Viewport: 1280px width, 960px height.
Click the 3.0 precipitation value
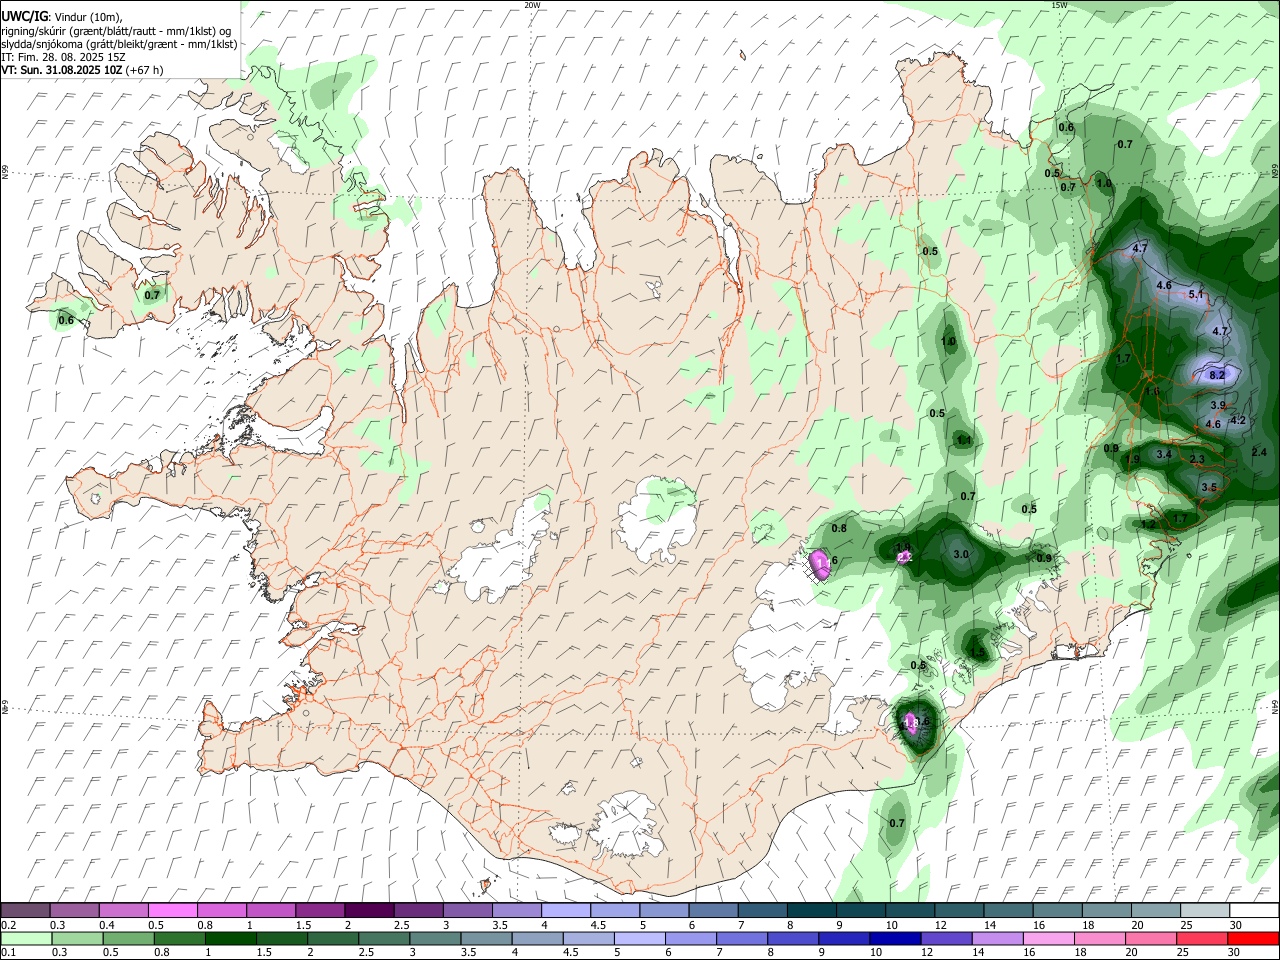(961, 554)
